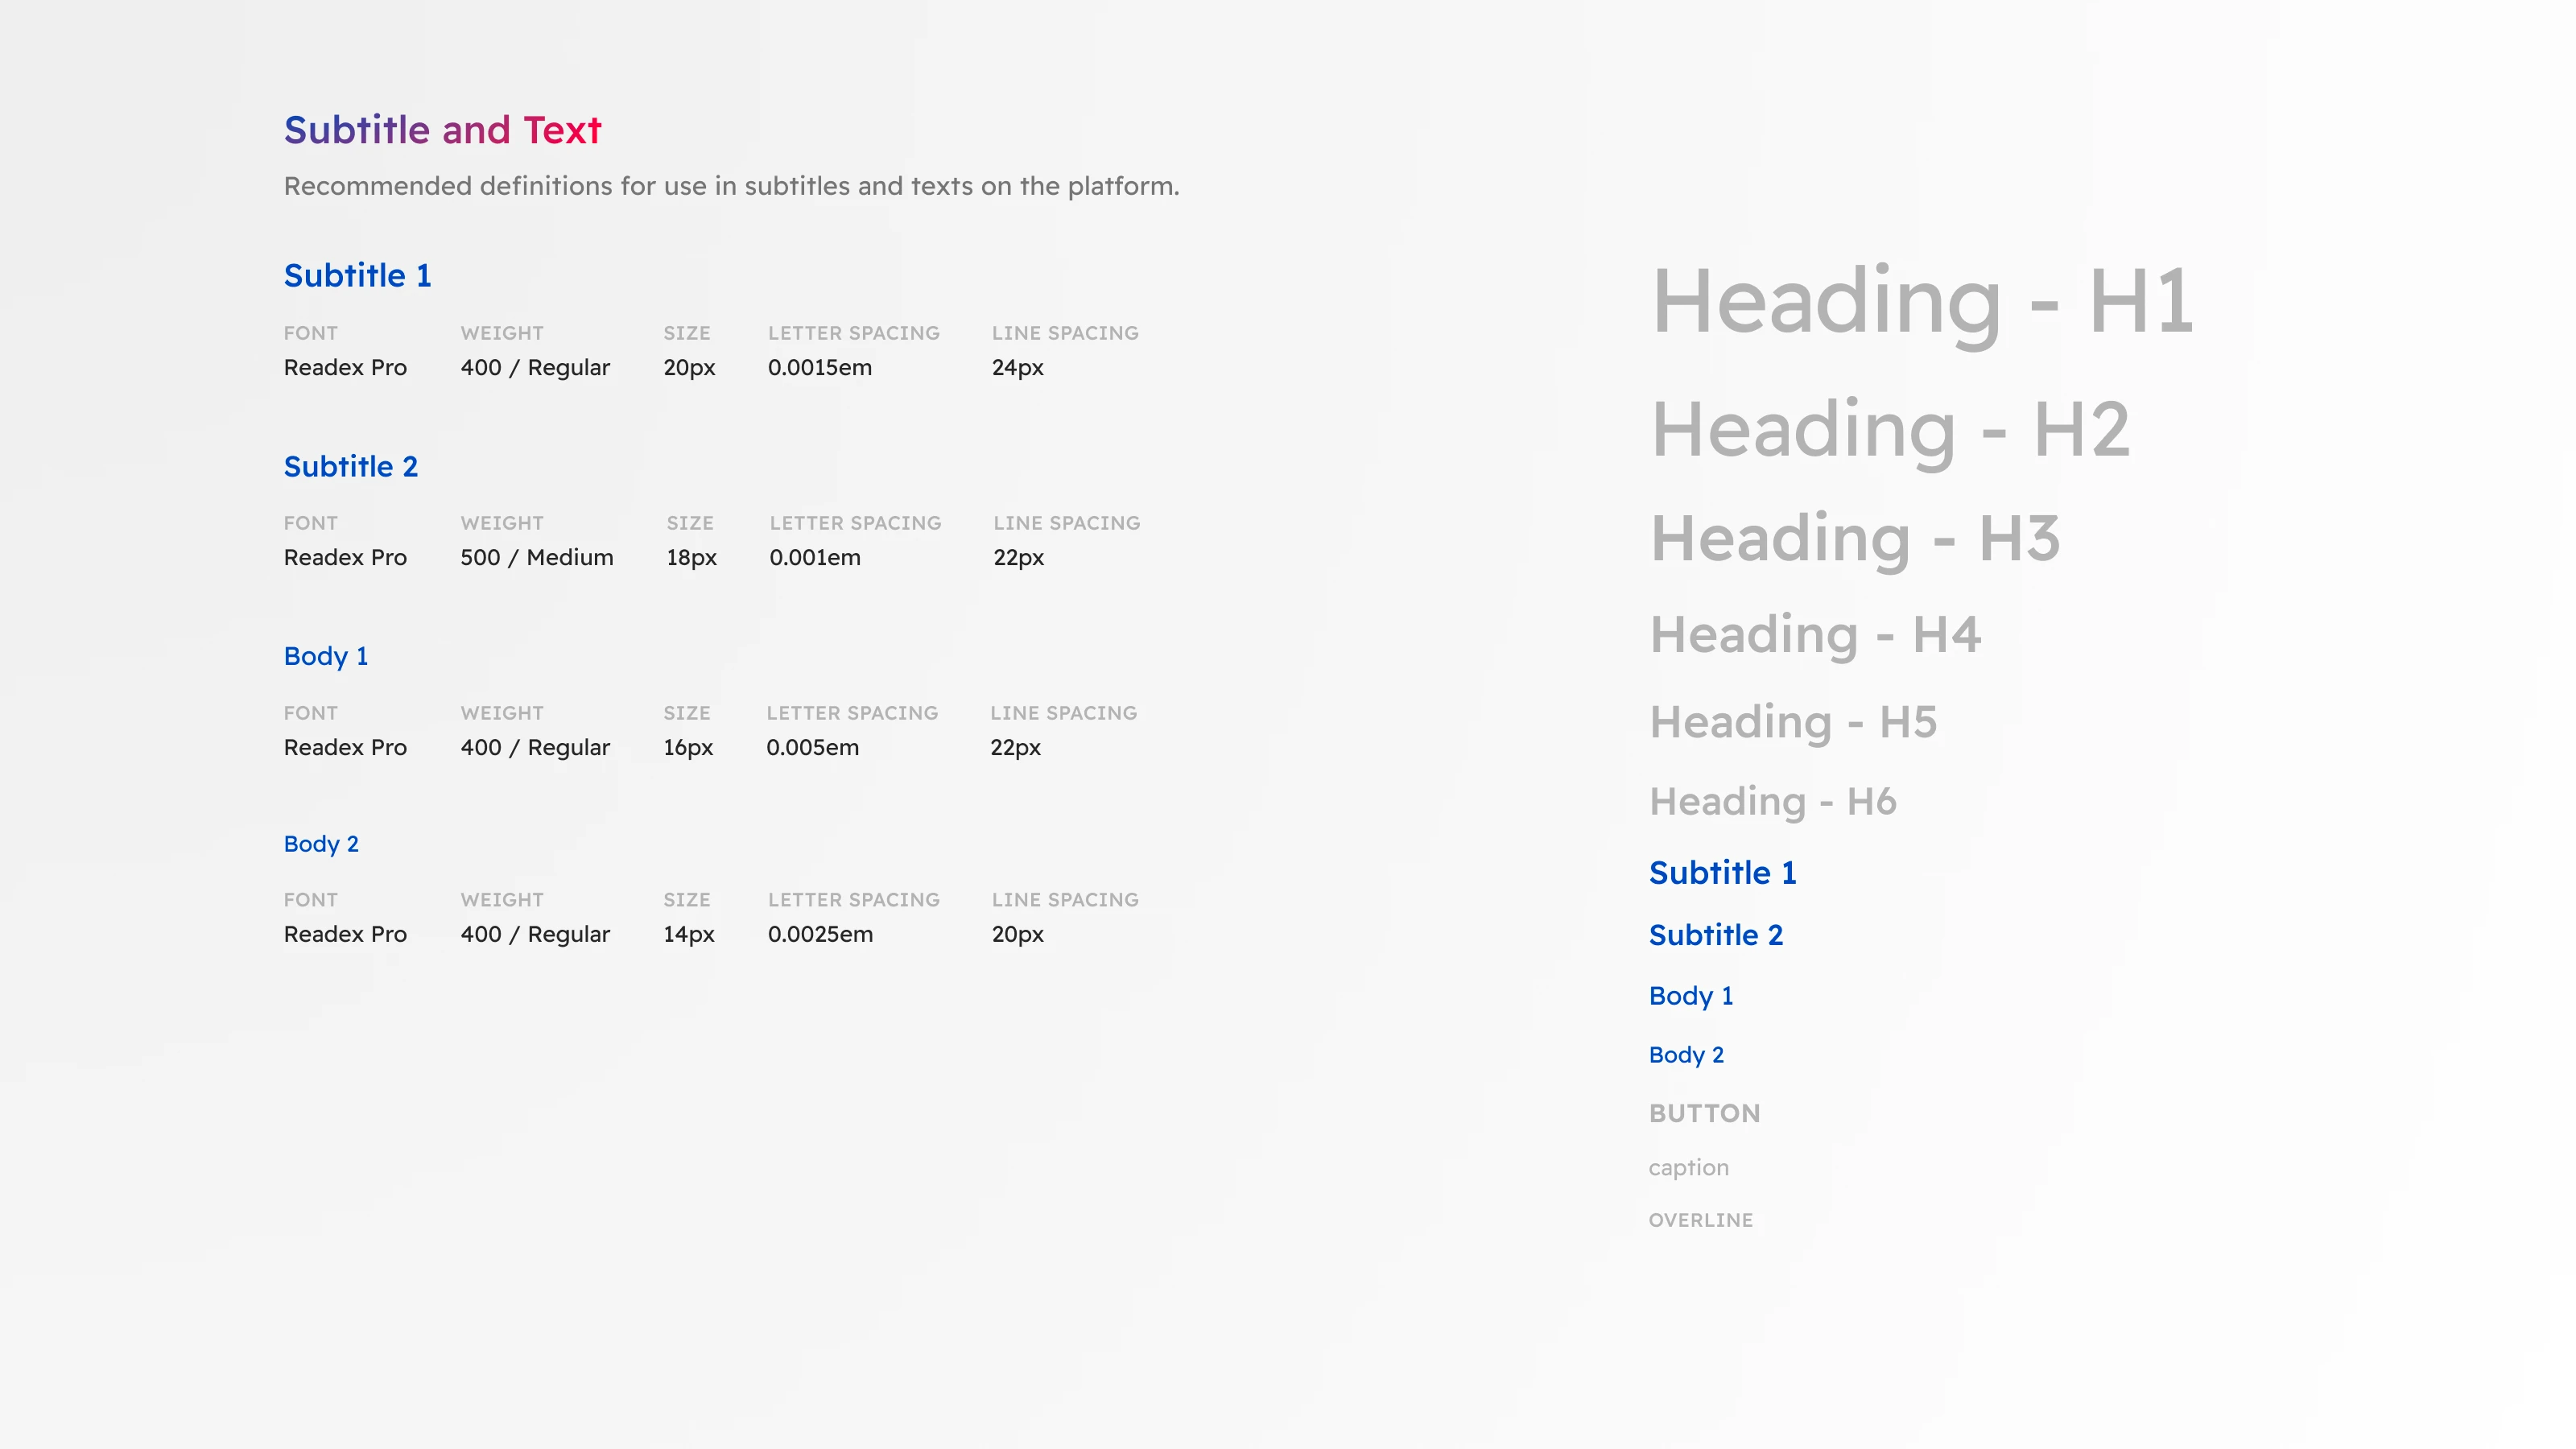Select the Subtitle 2 section heading
The image size is (2576, 1449).
(x=350, y=466)
